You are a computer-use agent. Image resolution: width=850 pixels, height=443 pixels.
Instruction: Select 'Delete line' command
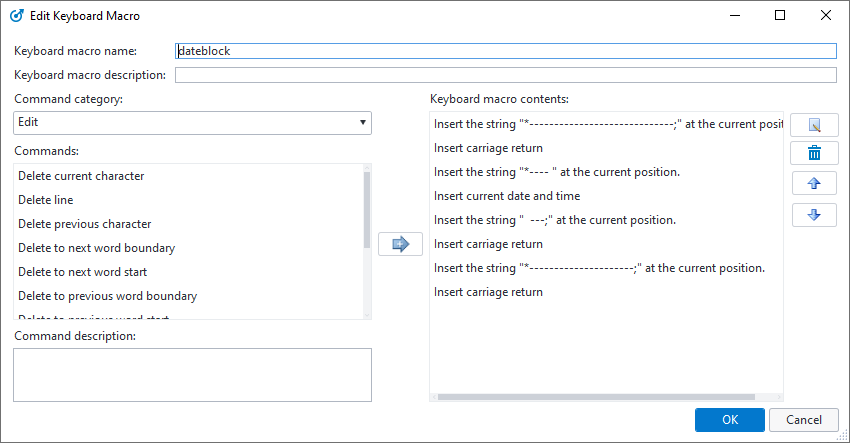click(x=46, y=200)
